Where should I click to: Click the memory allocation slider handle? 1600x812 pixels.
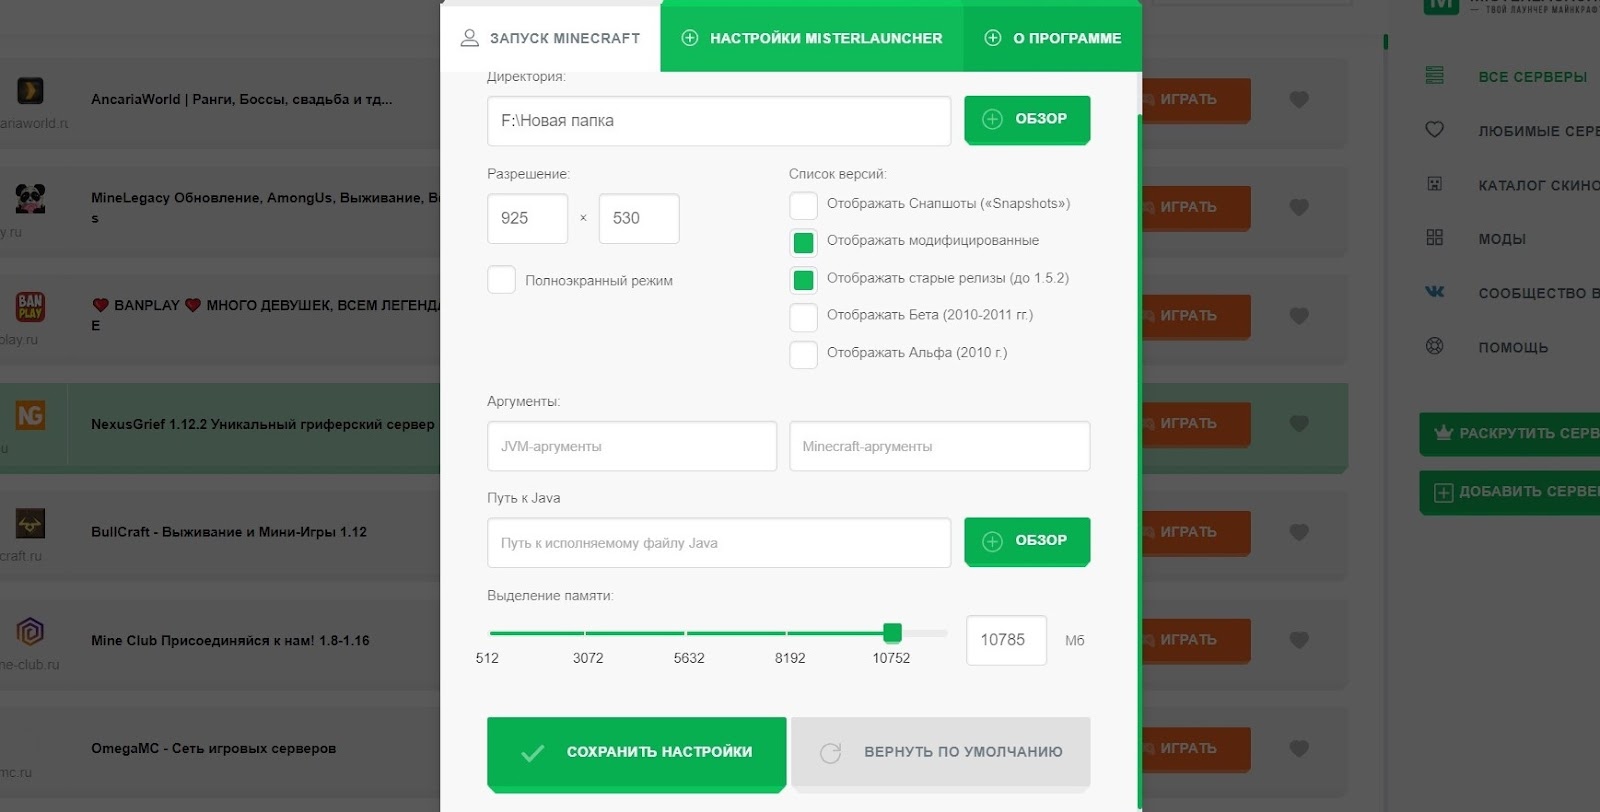[893, 632]
